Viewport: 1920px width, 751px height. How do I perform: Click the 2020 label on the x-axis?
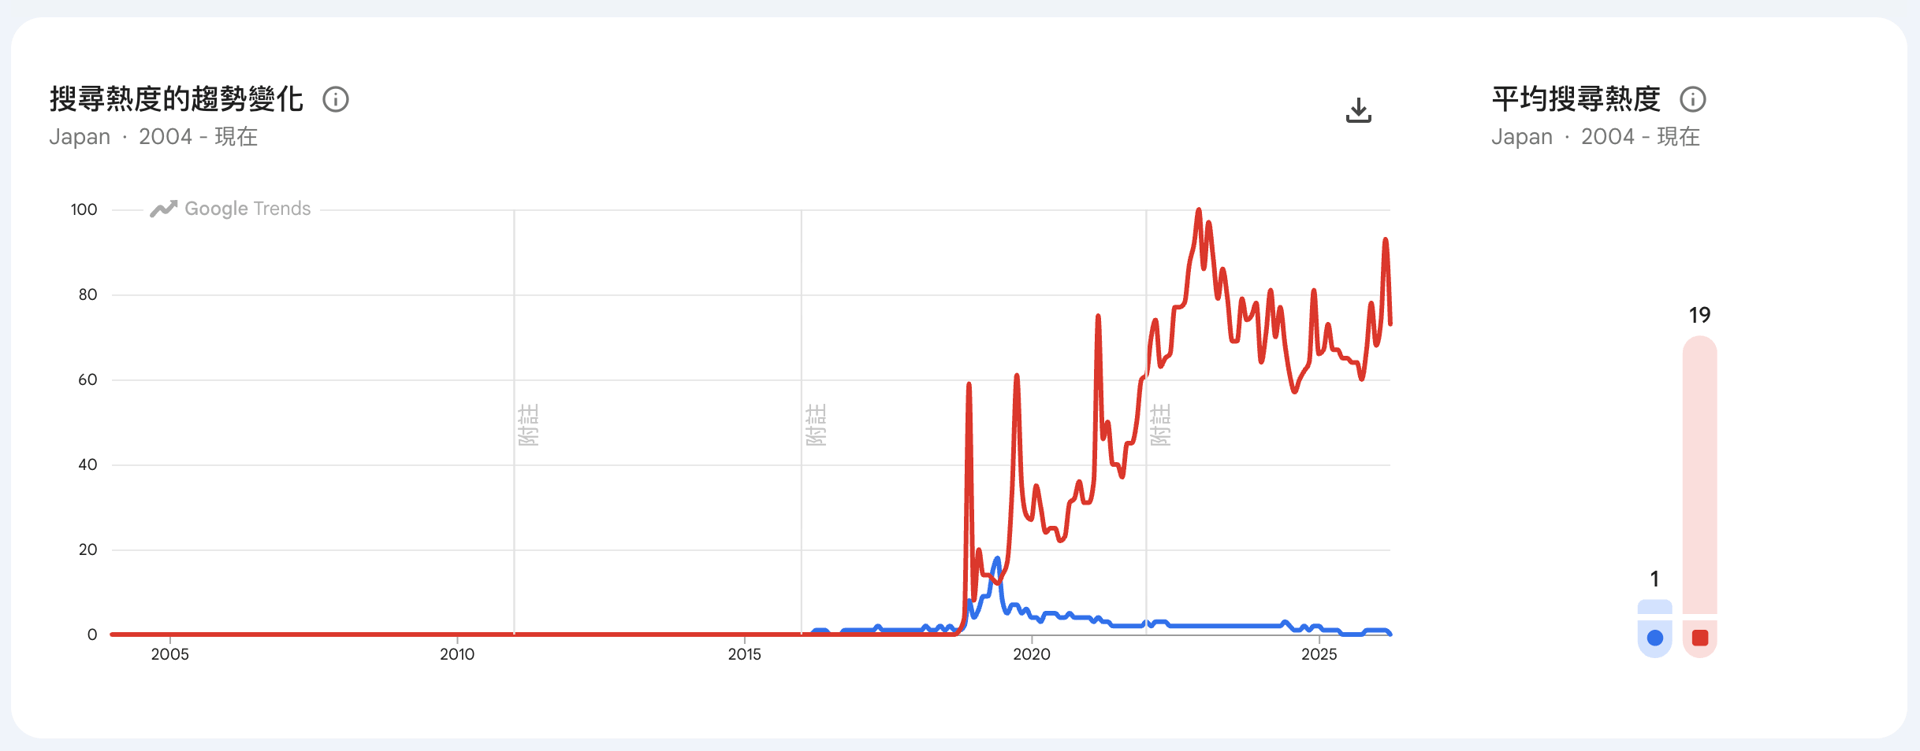(x=1032, y=654)
